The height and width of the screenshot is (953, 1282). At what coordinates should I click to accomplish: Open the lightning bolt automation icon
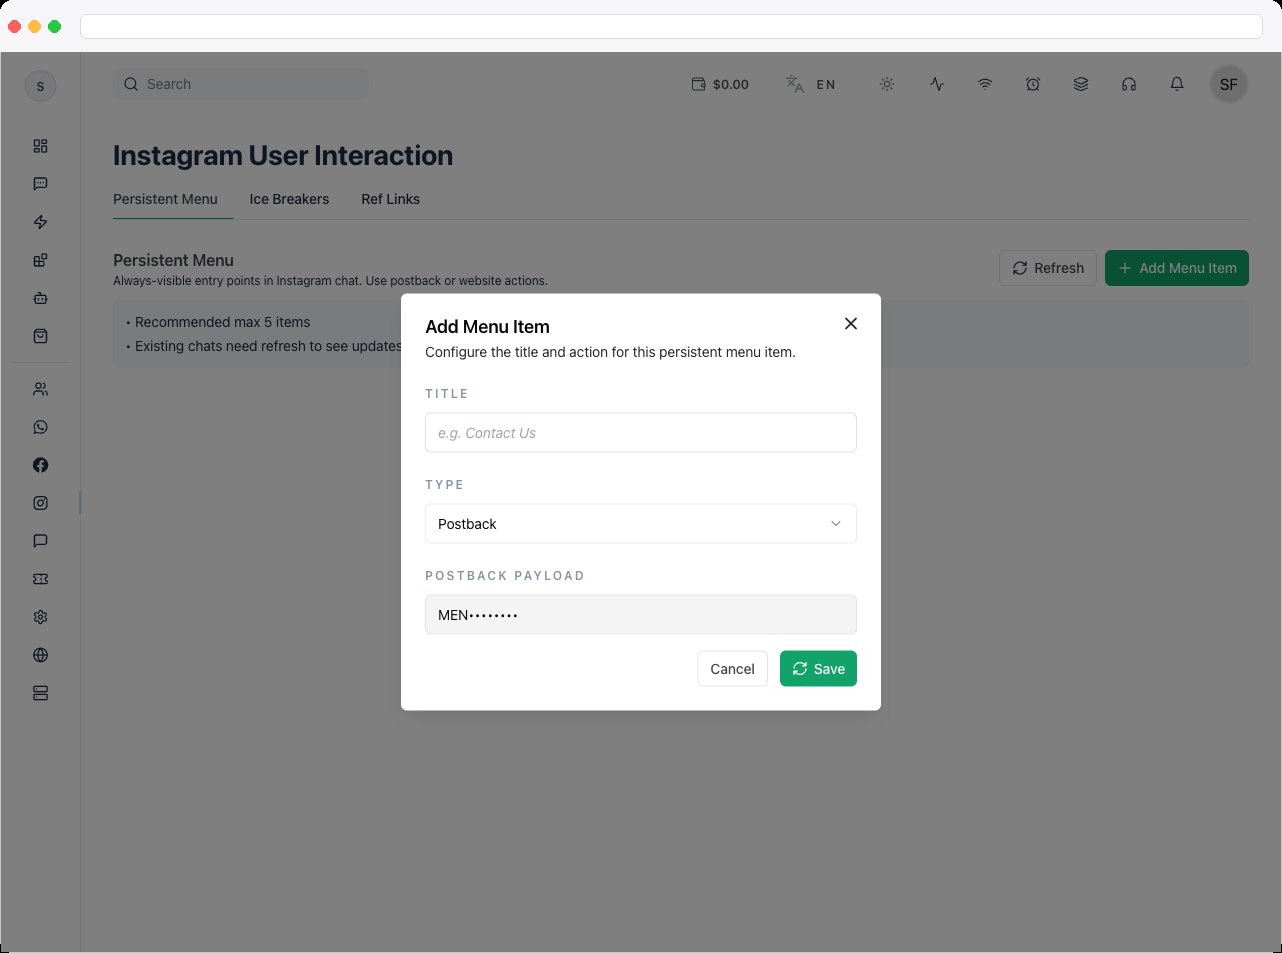click(x=40, y=222)
